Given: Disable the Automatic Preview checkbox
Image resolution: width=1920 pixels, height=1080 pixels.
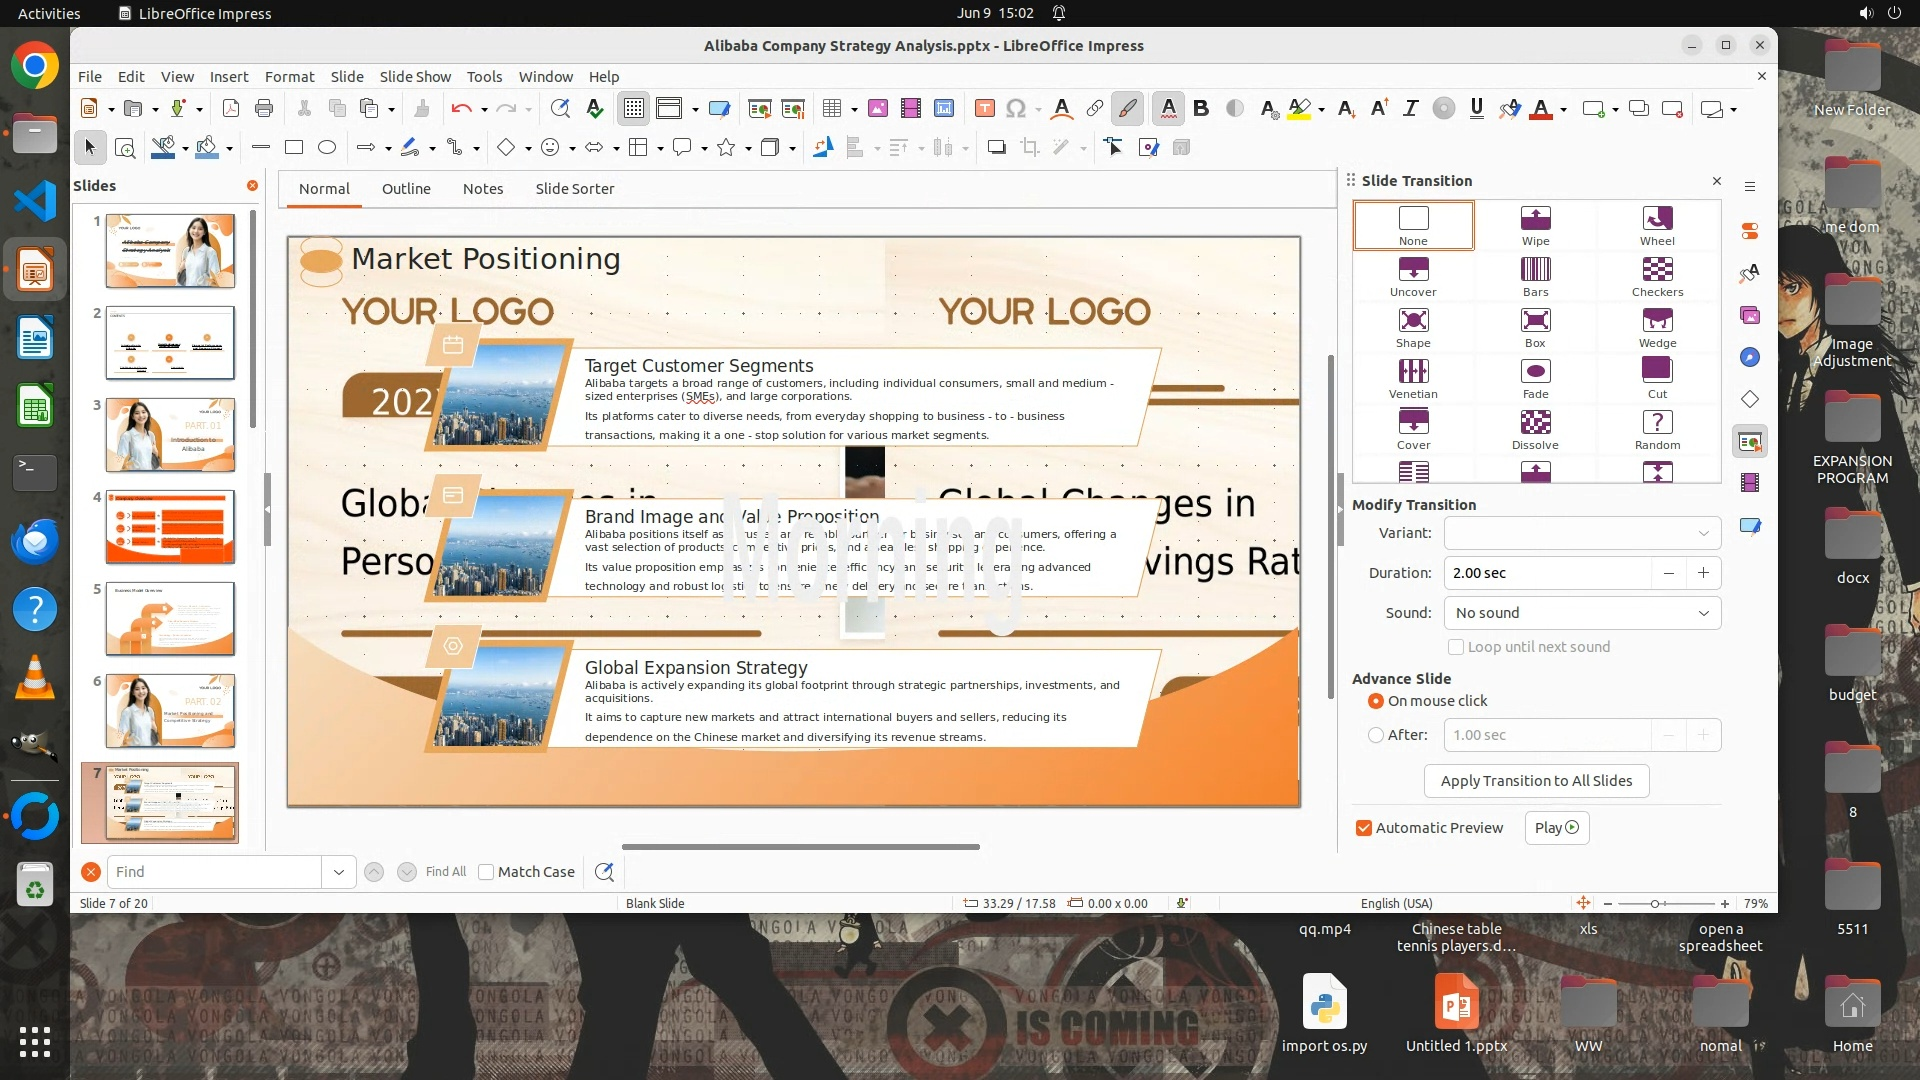Looking at the screenshot, I should 1364,828.
